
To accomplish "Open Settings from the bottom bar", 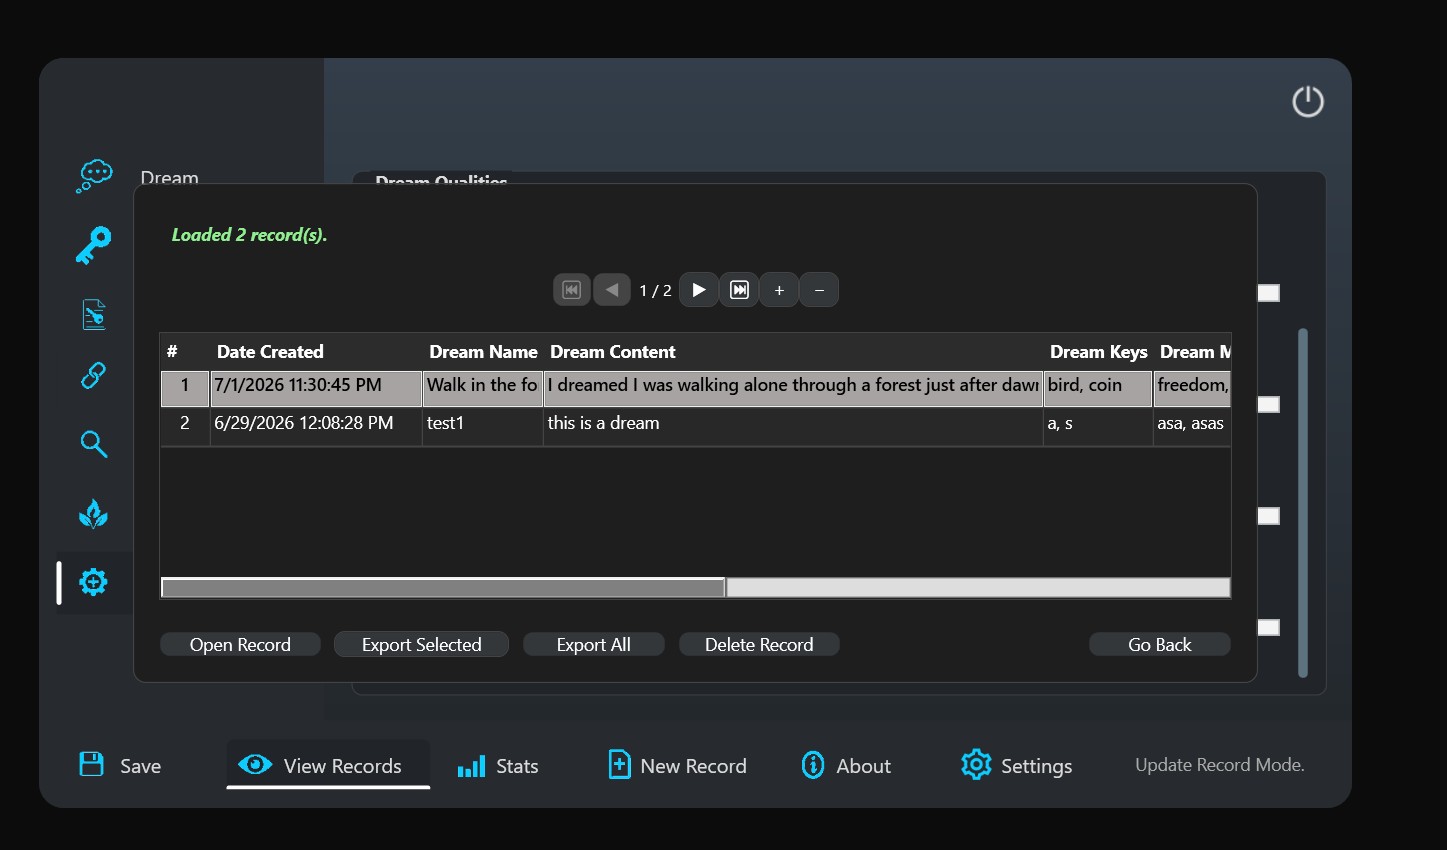I will tap(1016, 766).
